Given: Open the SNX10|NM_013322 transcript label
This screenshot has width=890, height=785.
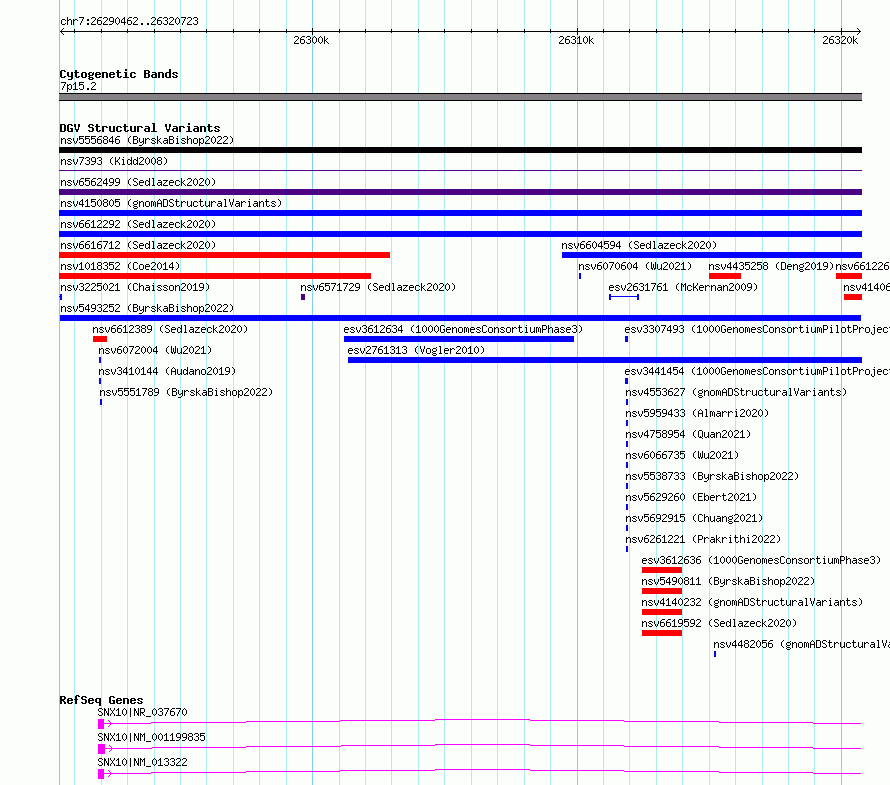Looking at the screenshot, I should (142, 762).
